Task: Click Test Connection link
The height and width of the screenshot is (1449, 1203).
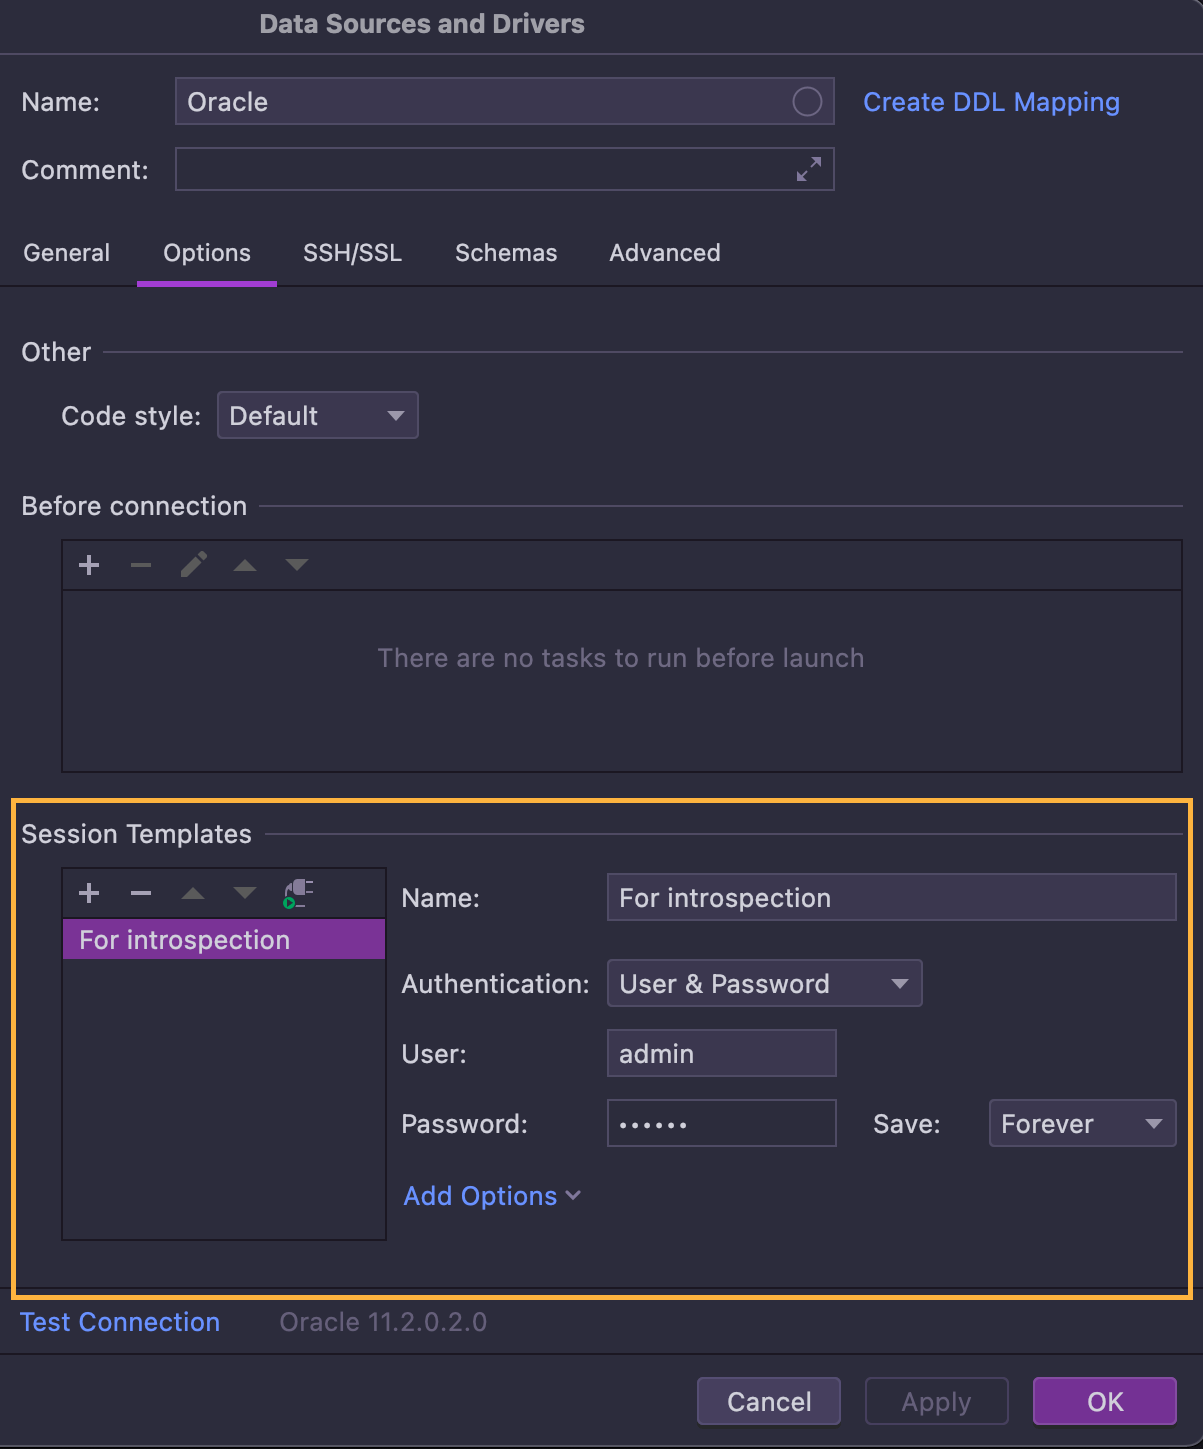Action: coord(120,1322)
